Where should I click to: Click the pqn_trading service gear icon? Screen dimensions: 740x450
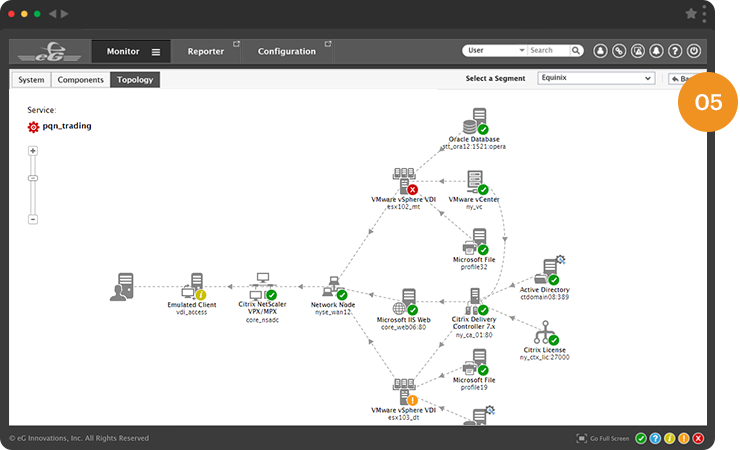click(x=33, y=127)
